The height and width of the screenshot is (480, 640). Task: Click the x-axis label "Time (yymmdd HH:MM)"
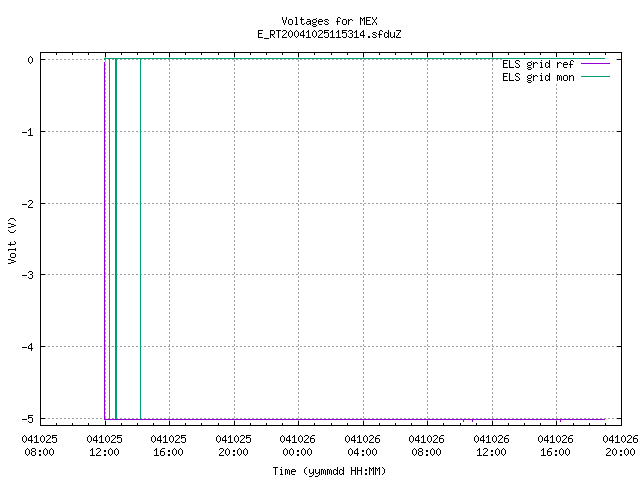click(x=329, y=471)
